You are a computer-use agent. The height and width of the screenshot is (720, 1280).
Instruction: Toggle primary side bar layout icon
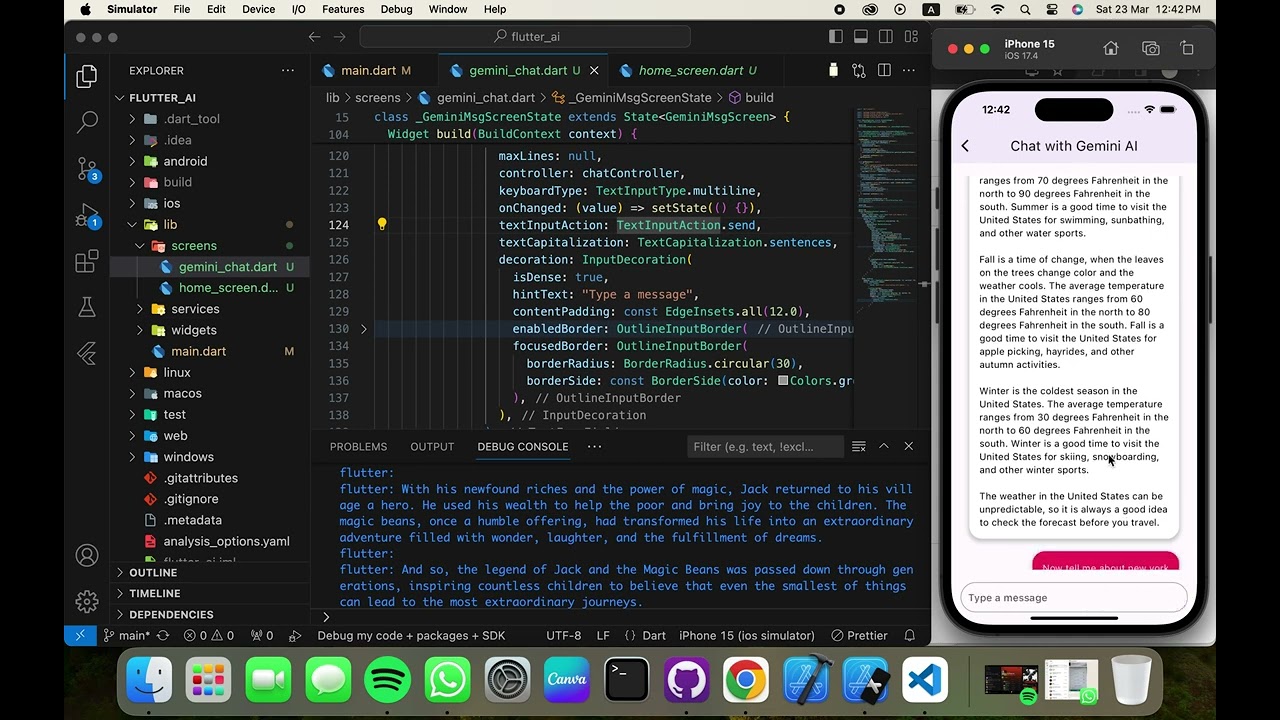[836, 37]
